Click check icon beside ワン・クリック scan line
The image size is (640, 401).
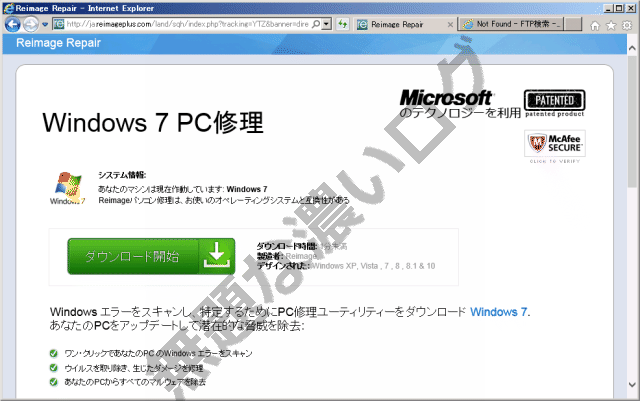coord(53,353)
